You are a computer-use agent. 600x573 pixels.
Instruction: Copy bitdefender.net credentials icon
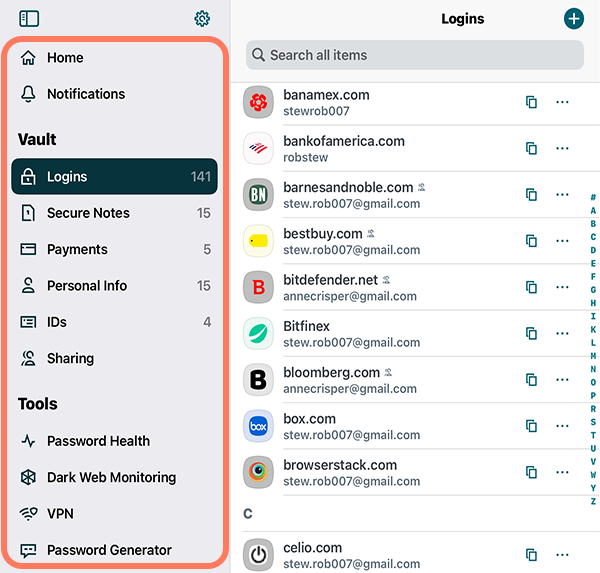(531, 287)
